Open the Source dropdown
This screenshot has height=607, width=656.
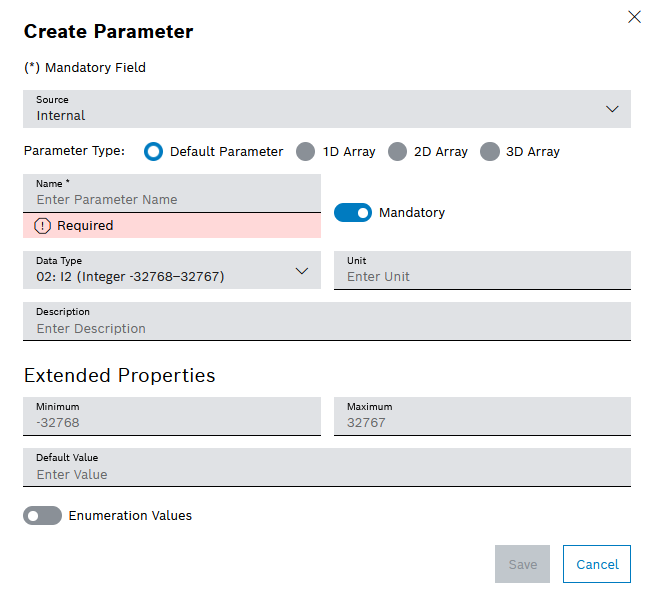[327, 109]
